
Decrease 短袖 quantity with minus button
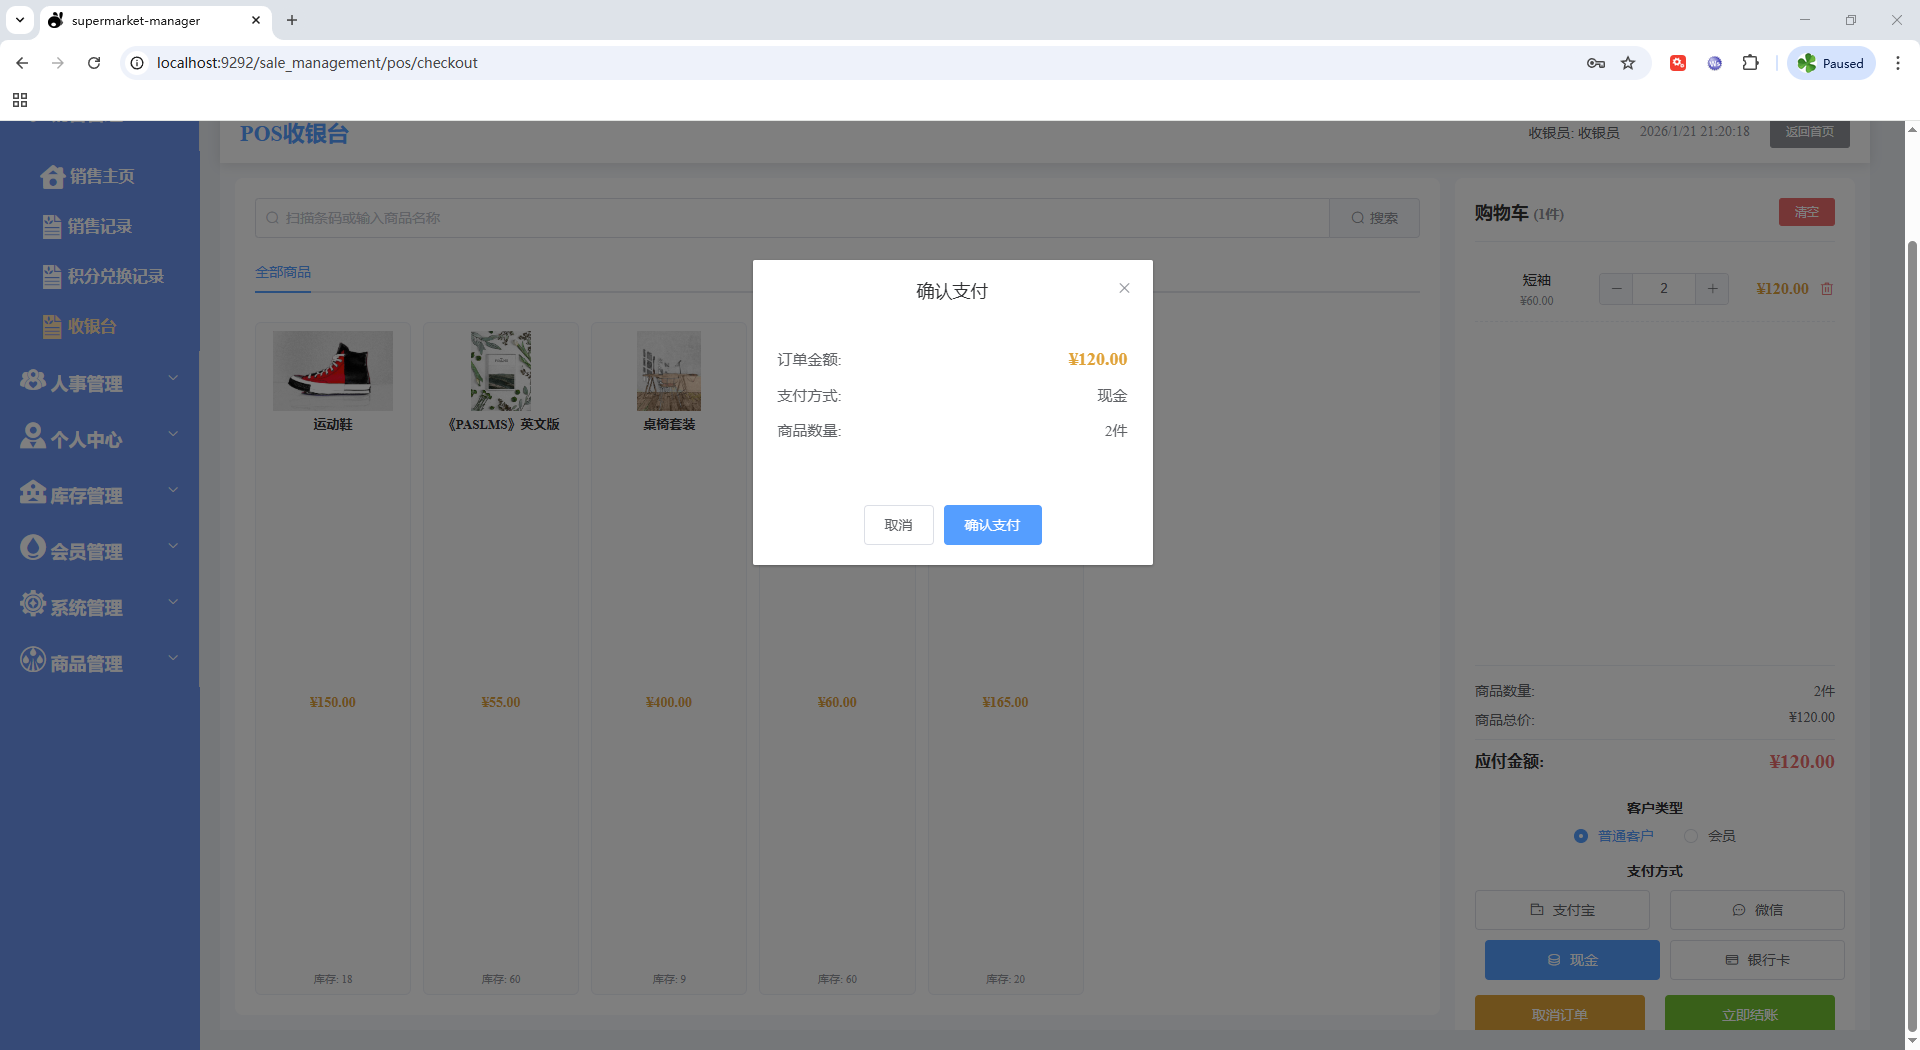click(x=1616, y=289)
